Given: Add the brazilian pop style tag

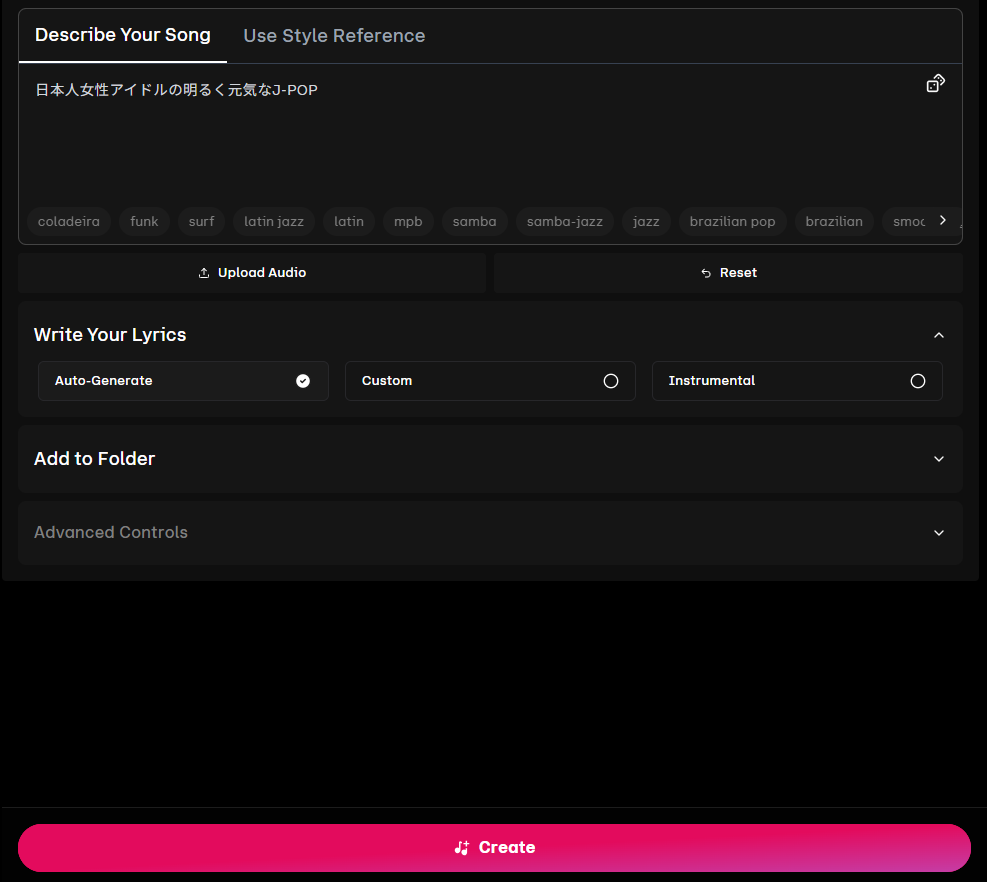Looking at the screenshot, I should point(732,222).
